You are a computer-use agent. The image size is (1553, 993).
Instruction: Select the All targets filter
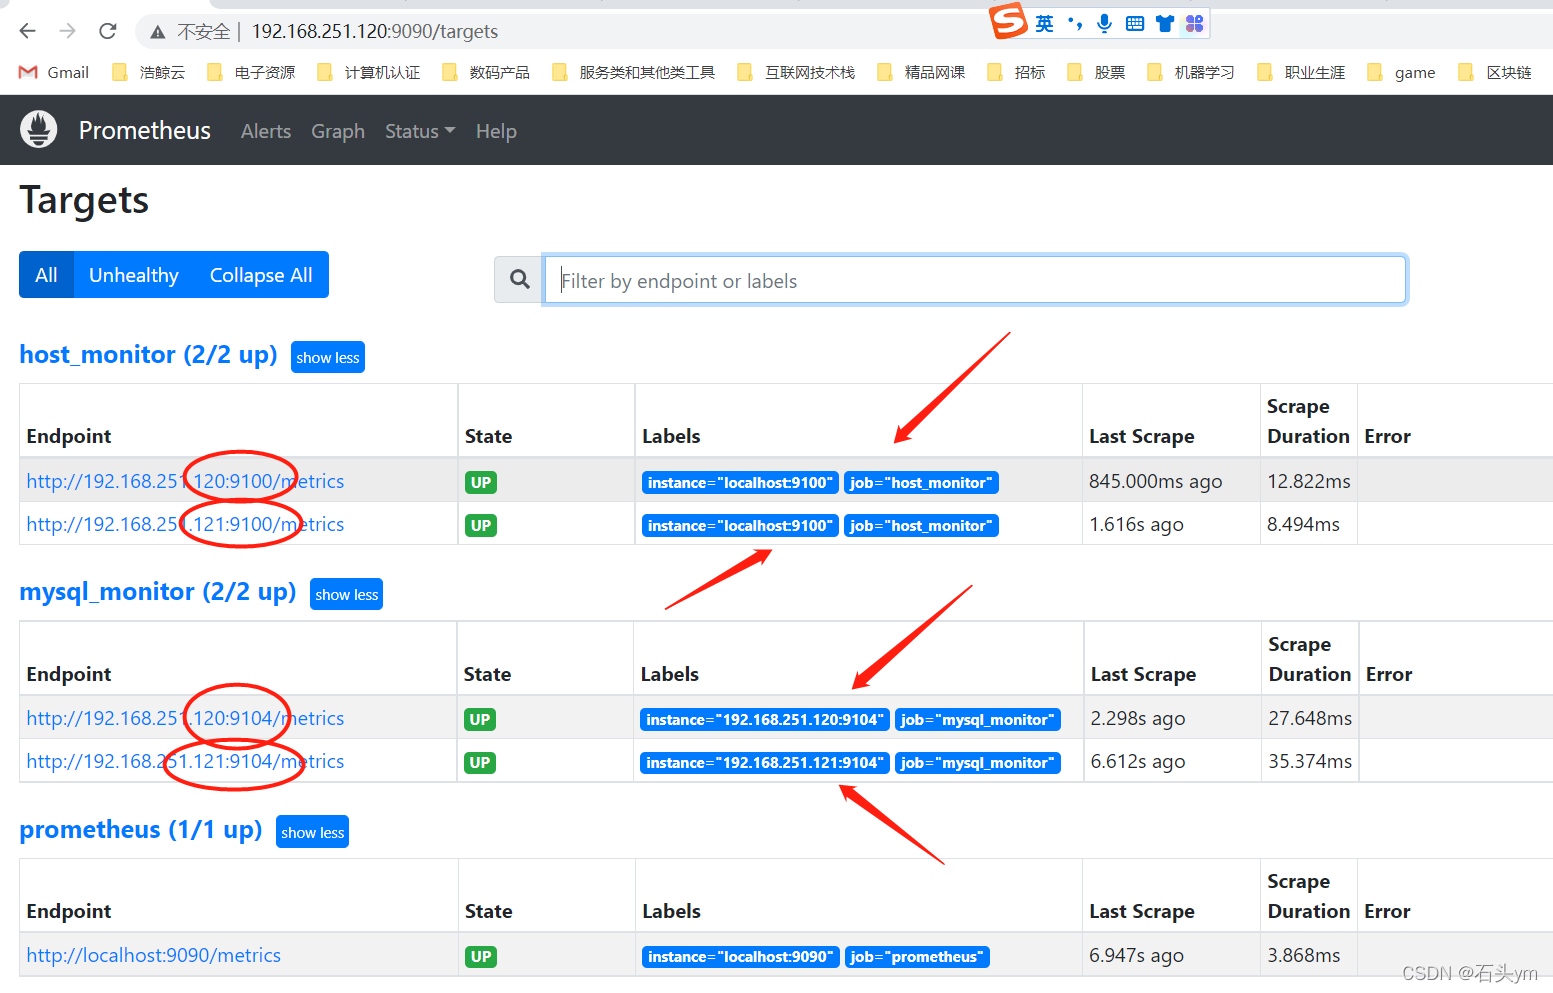pos(46,274)
